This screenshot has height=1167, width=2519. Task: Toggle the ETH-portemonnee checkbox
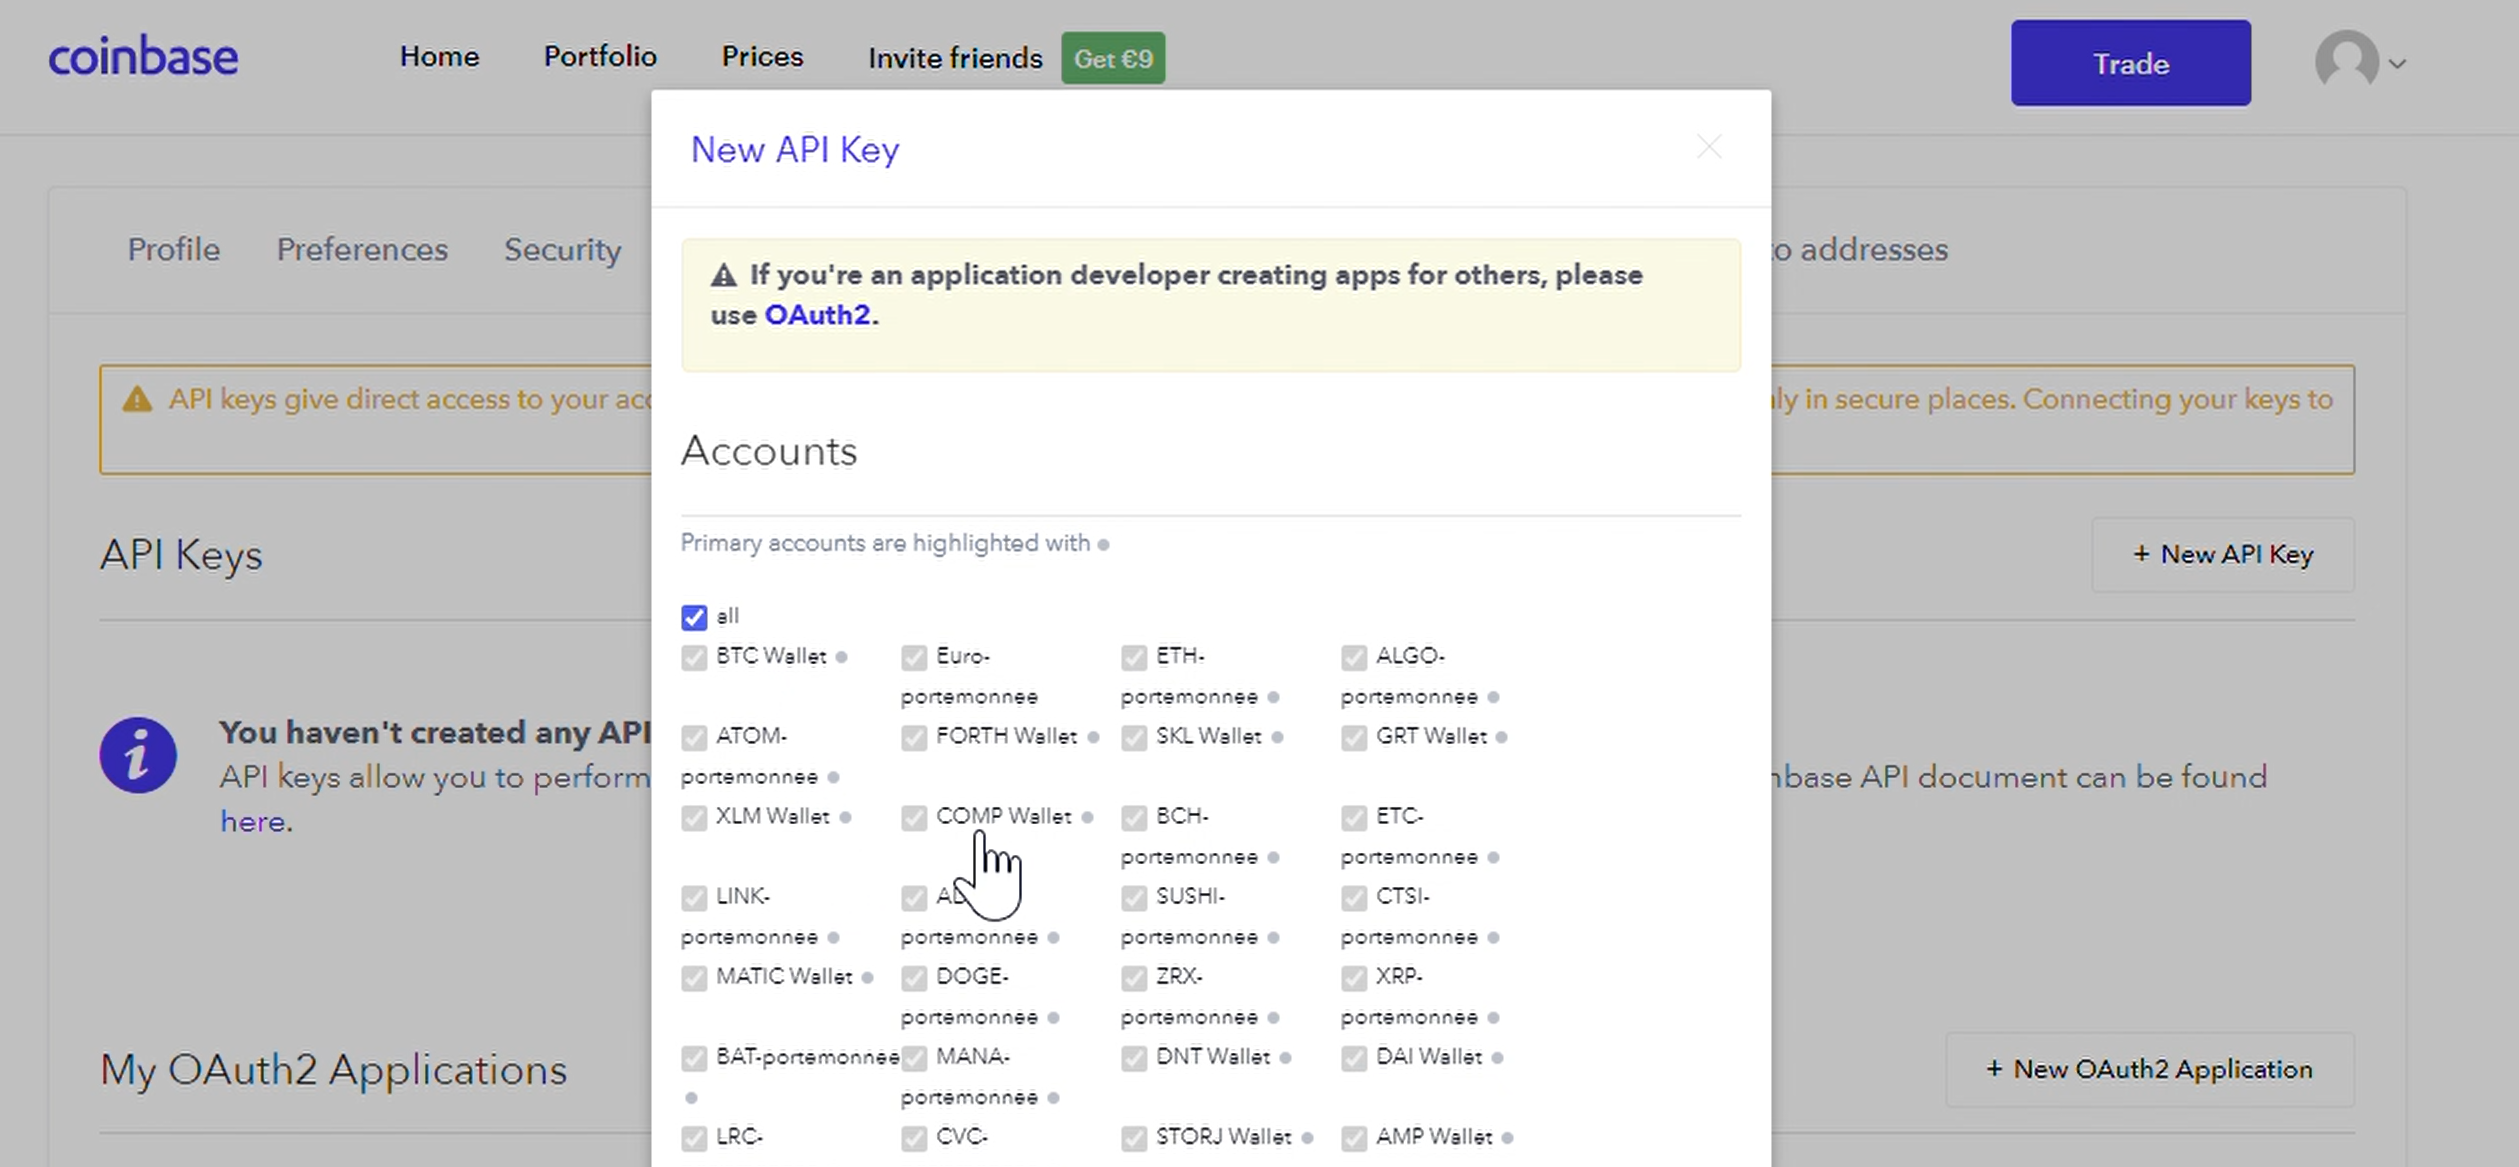1134,657
